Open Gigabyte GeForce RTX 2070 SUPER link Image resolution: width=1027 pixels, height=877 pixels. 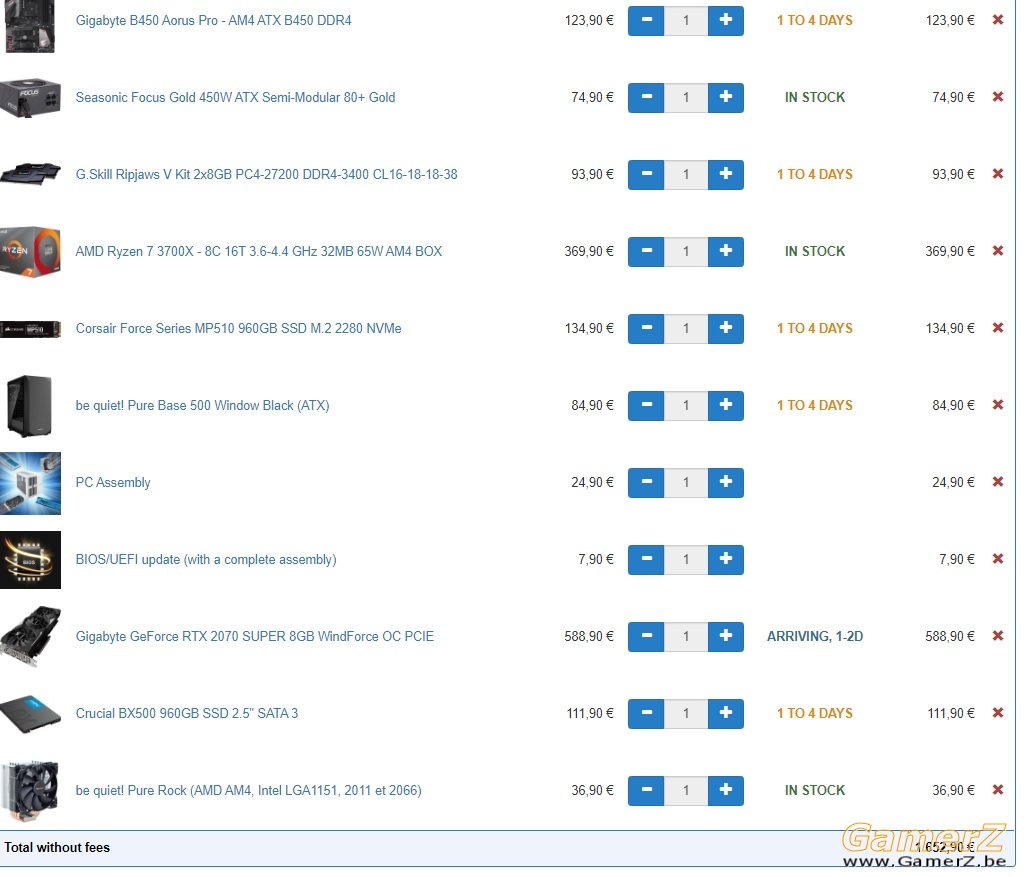(255, 636)
